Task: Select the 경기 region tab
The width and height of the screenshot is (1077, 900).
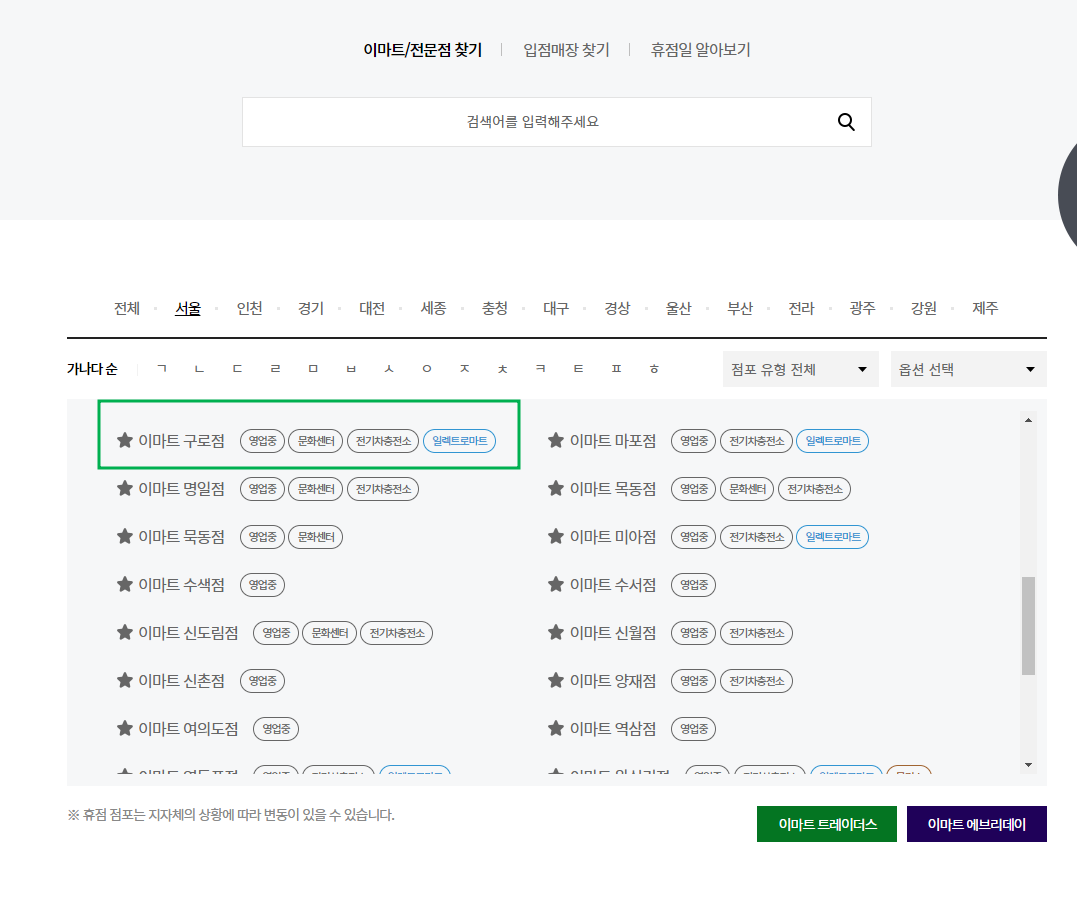Action: click(x=310, y=308)
